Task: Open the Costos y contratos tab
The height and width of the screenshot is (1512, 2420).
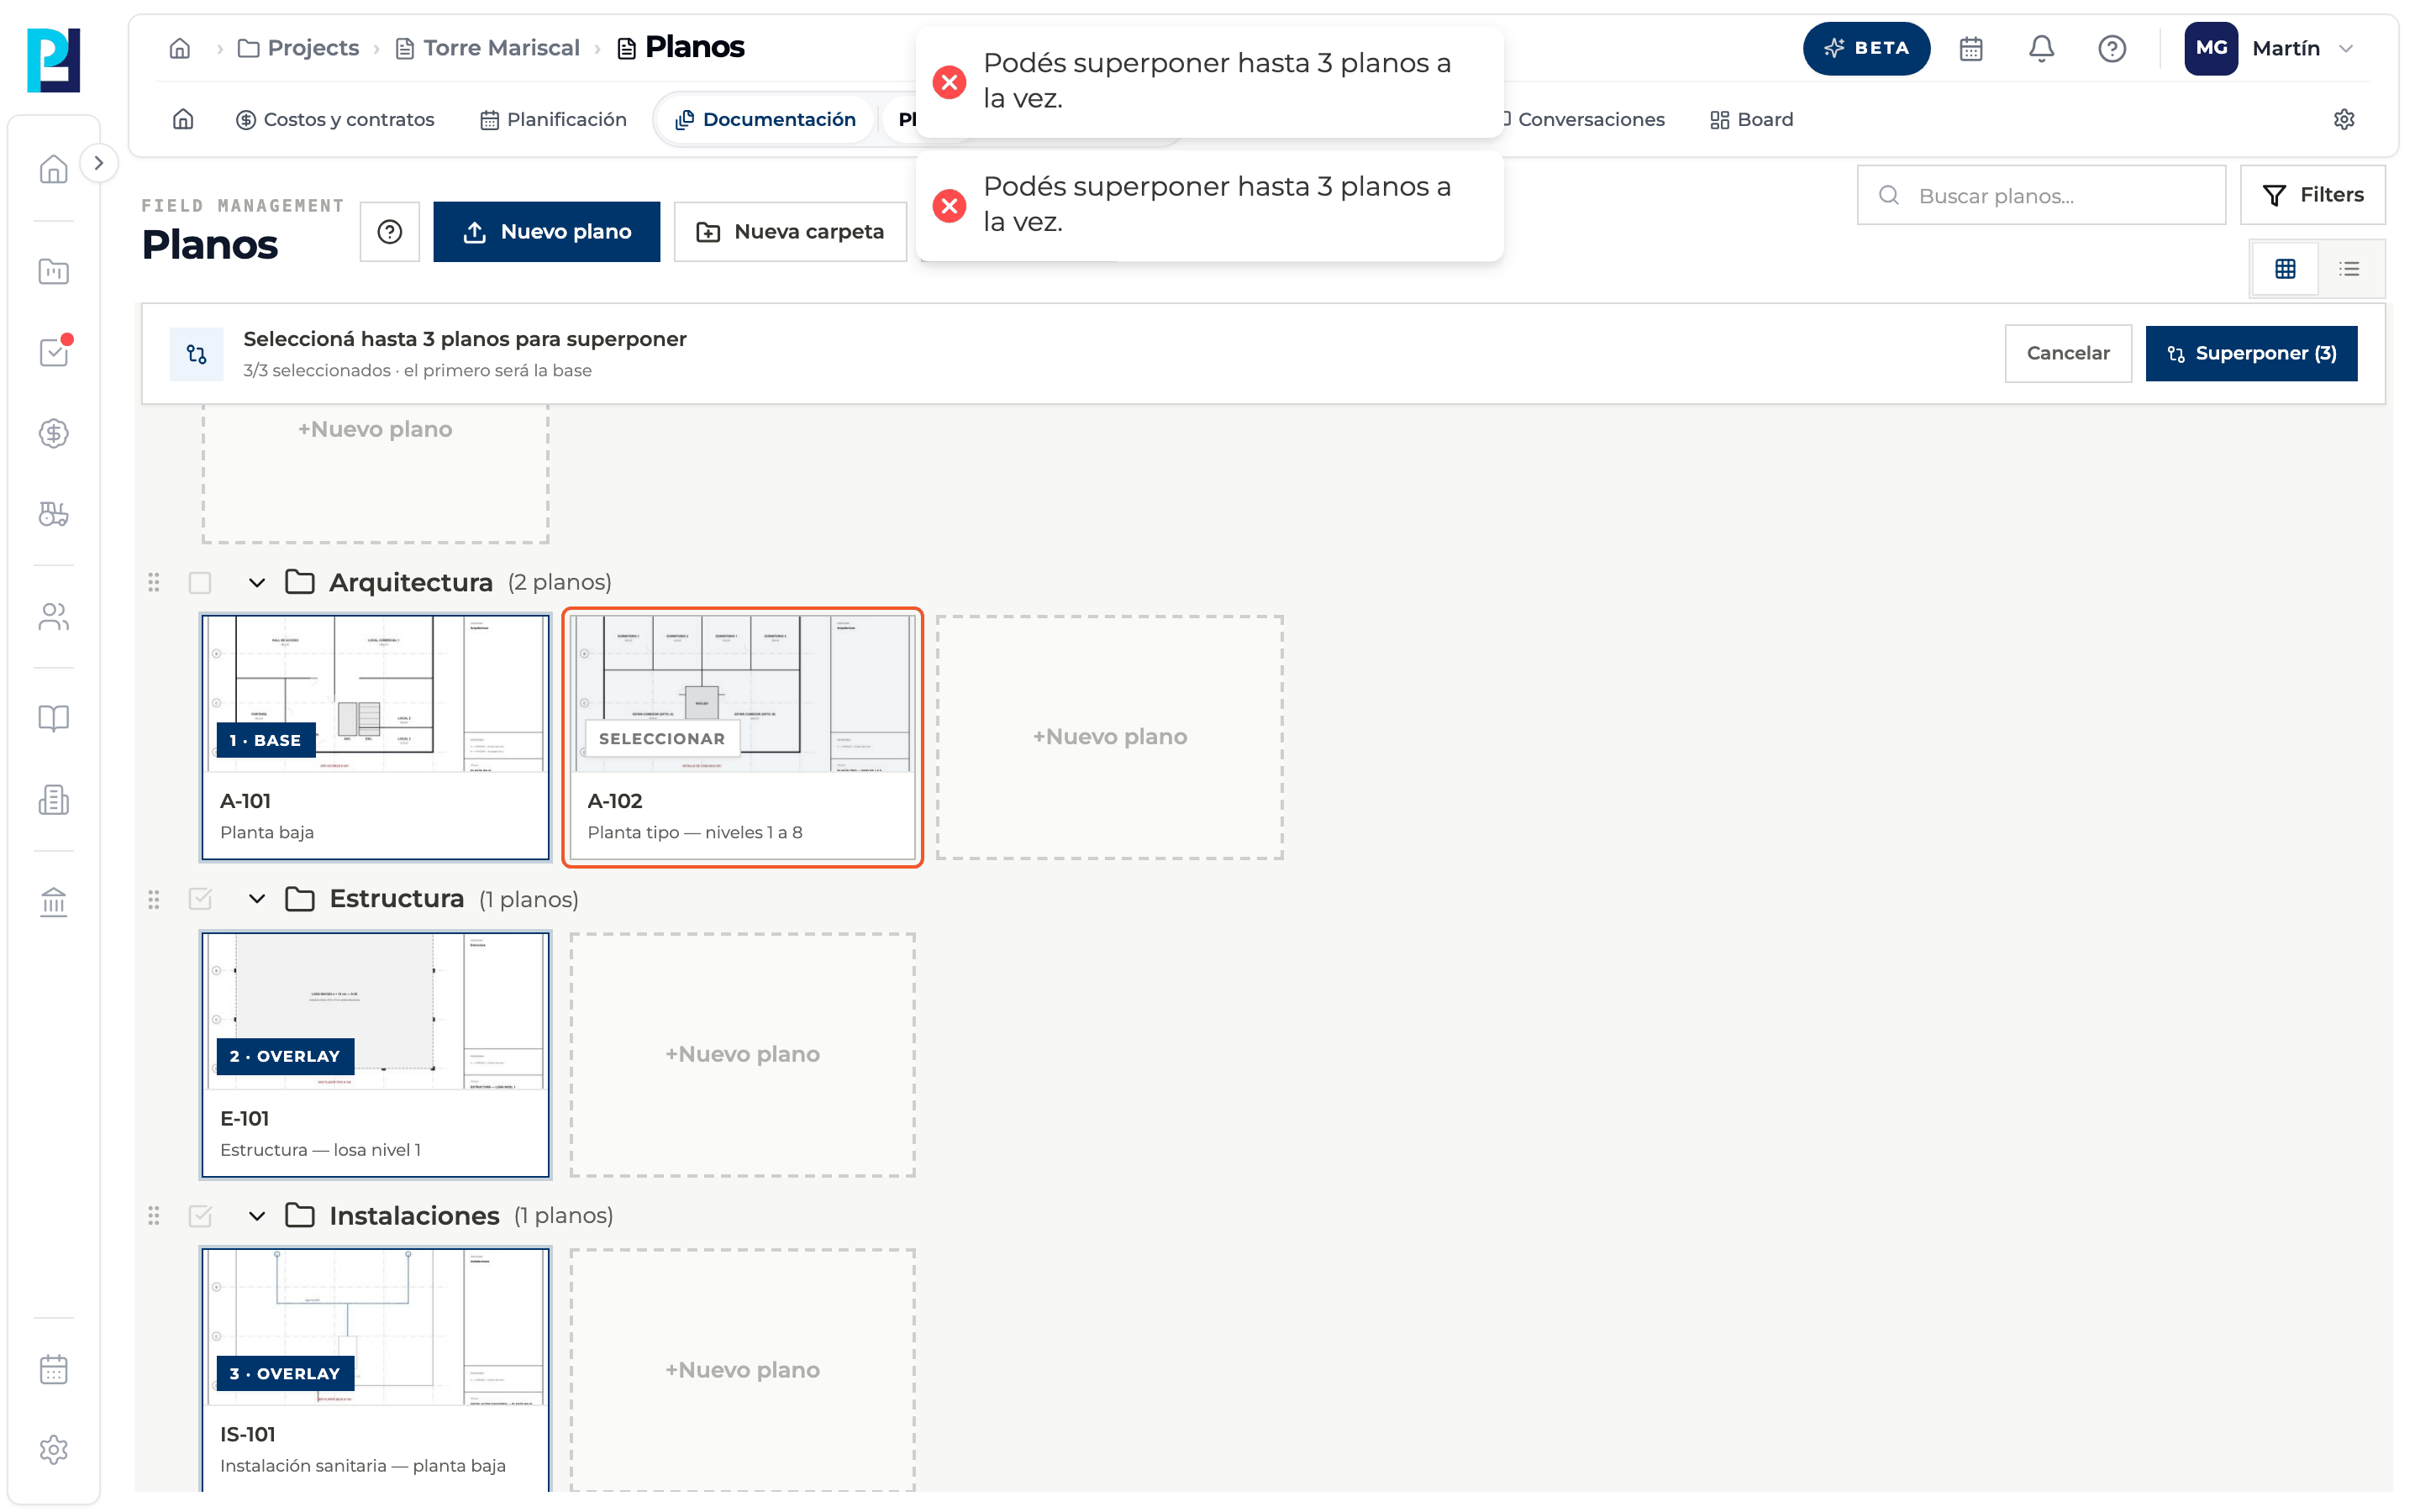Action: 335,119
